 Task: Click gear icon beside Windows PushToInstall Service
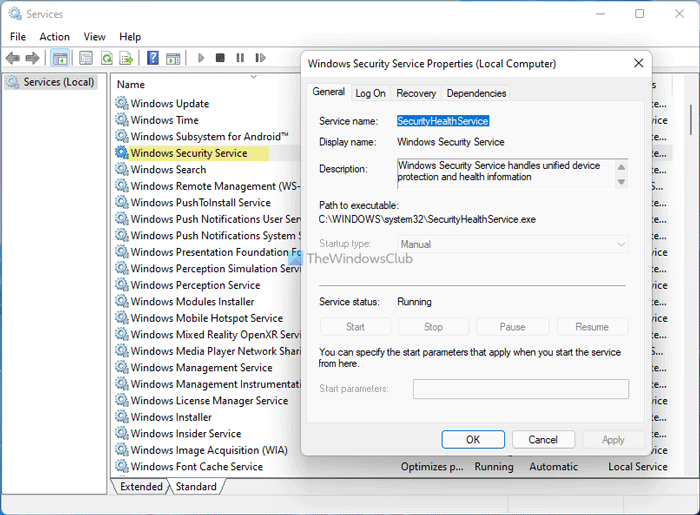pyautogui.click(x=121, y=202)
